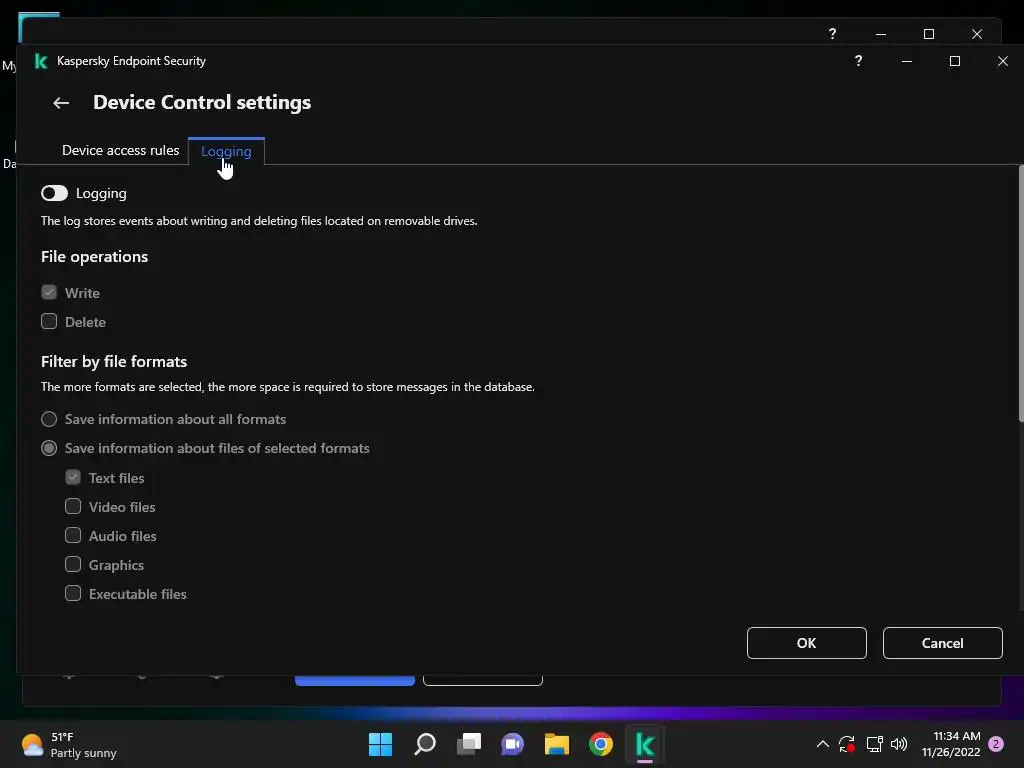Viewport: 1024px width, 768px height.
Task: Toggle the Text files checkbox
Action: [x=73, y=477]
